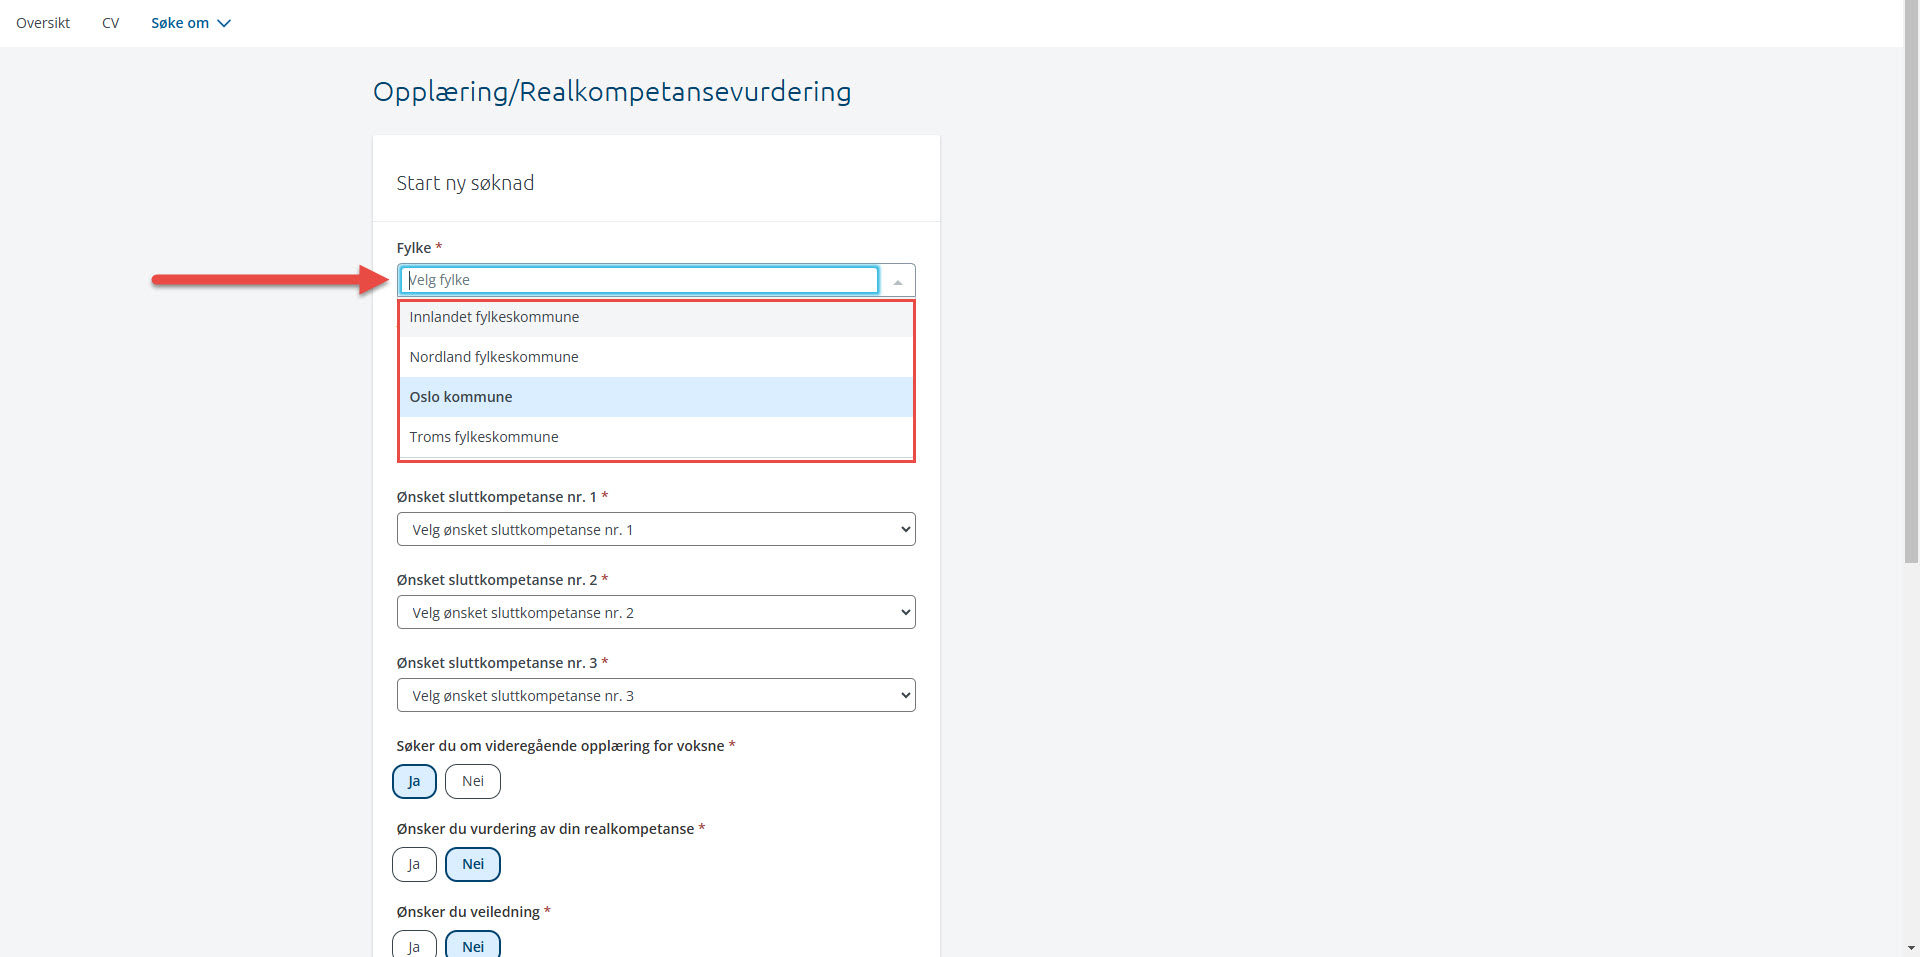Collapse the Fylke dropdown arrow

click(x=897, y=281)
